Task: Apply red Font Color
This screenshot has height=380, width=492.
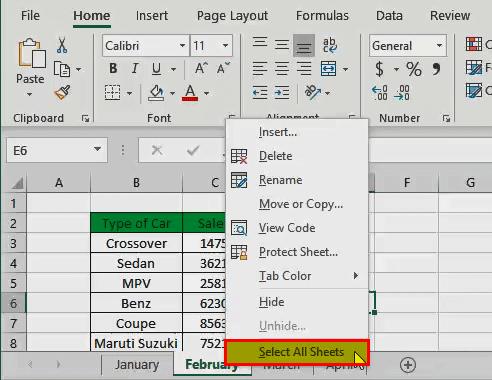Action: click(x=190, y=93)
